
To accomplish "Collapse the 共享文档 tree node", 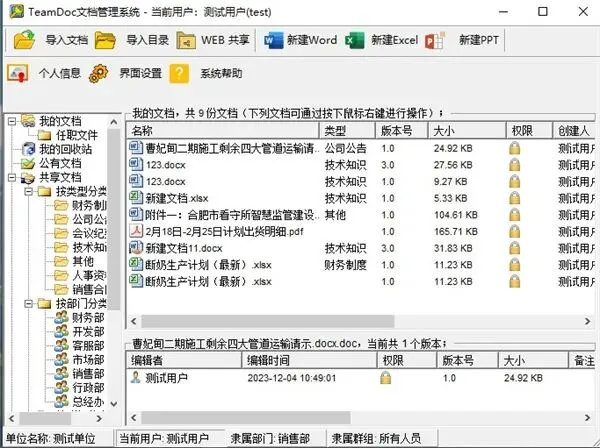I will coord(12,178).
